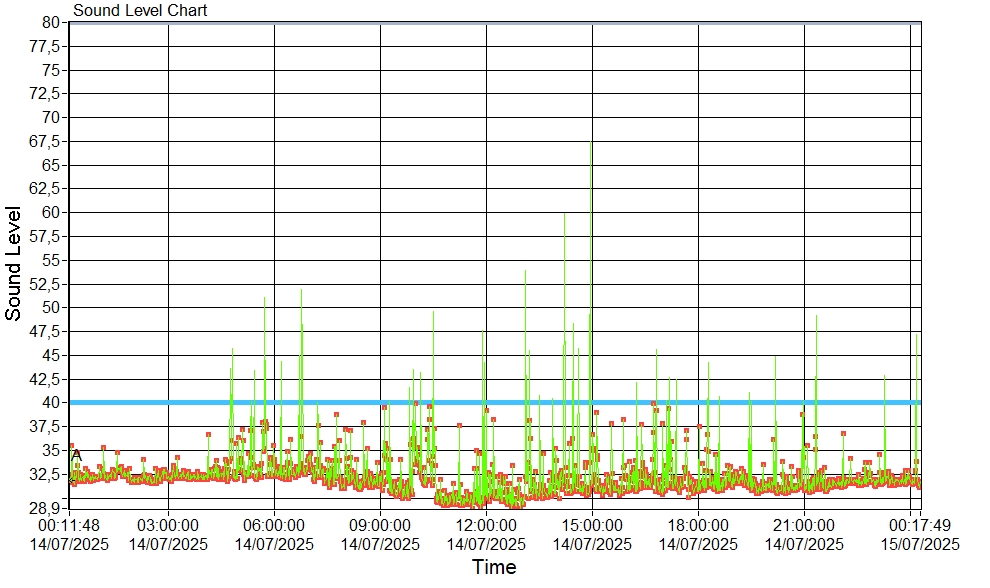This screenshot has width=990, height=588.
Task: Select the 06:00:00 time axis label
Action: tap(274, 524)
